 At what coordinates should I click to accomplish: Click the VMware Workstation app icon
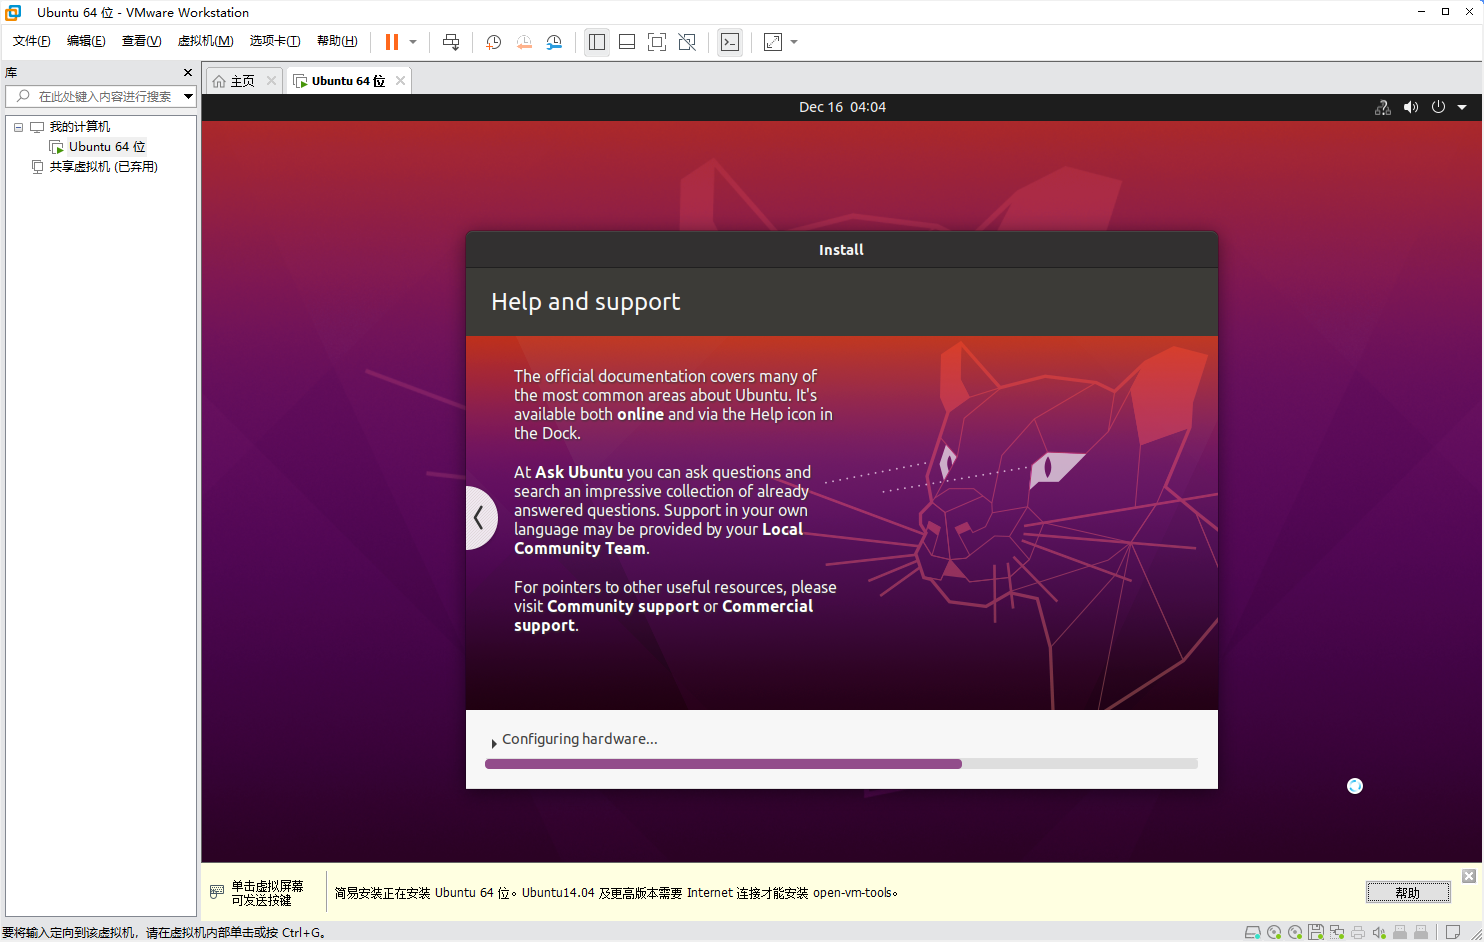(13, 12)
